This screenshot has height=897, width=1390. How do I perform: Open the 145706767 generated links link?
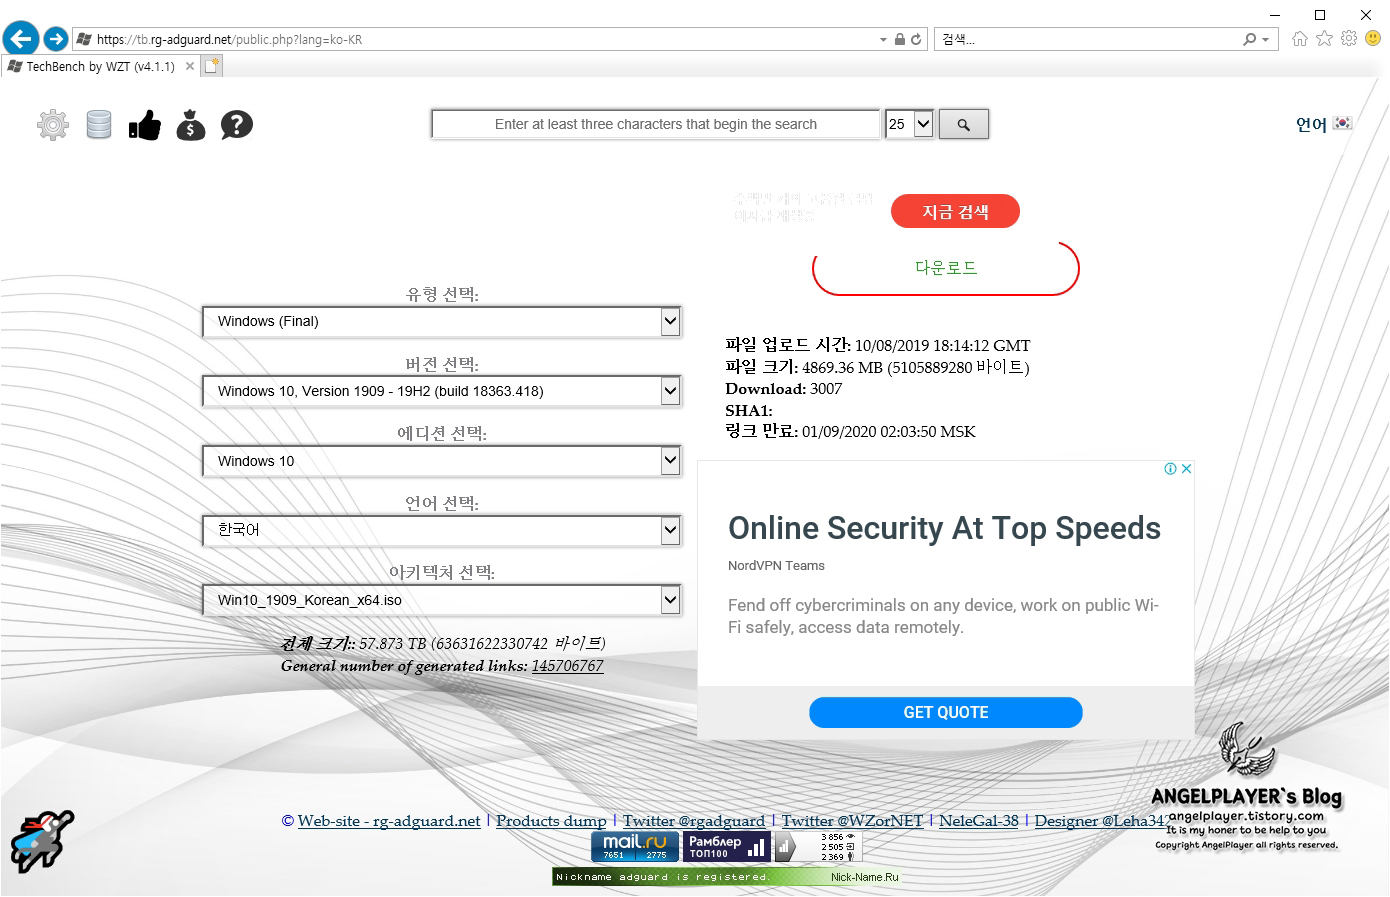(567, 666)
